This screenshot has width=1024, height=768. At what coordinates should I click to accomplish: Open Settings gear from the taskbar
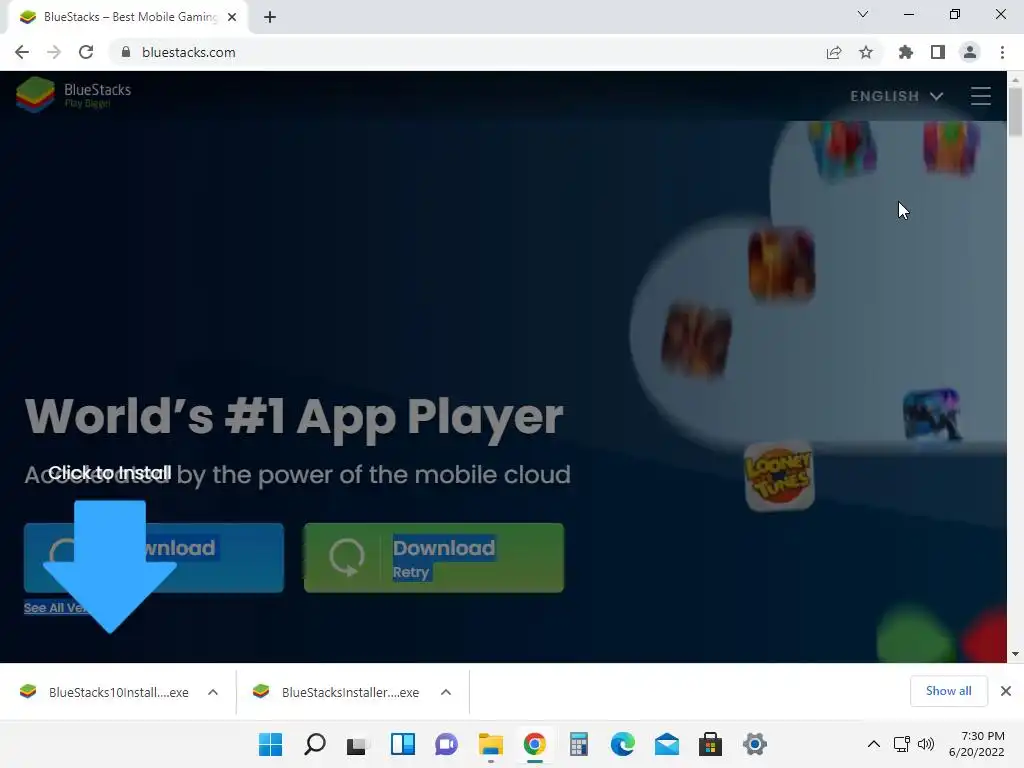point(754,744)
